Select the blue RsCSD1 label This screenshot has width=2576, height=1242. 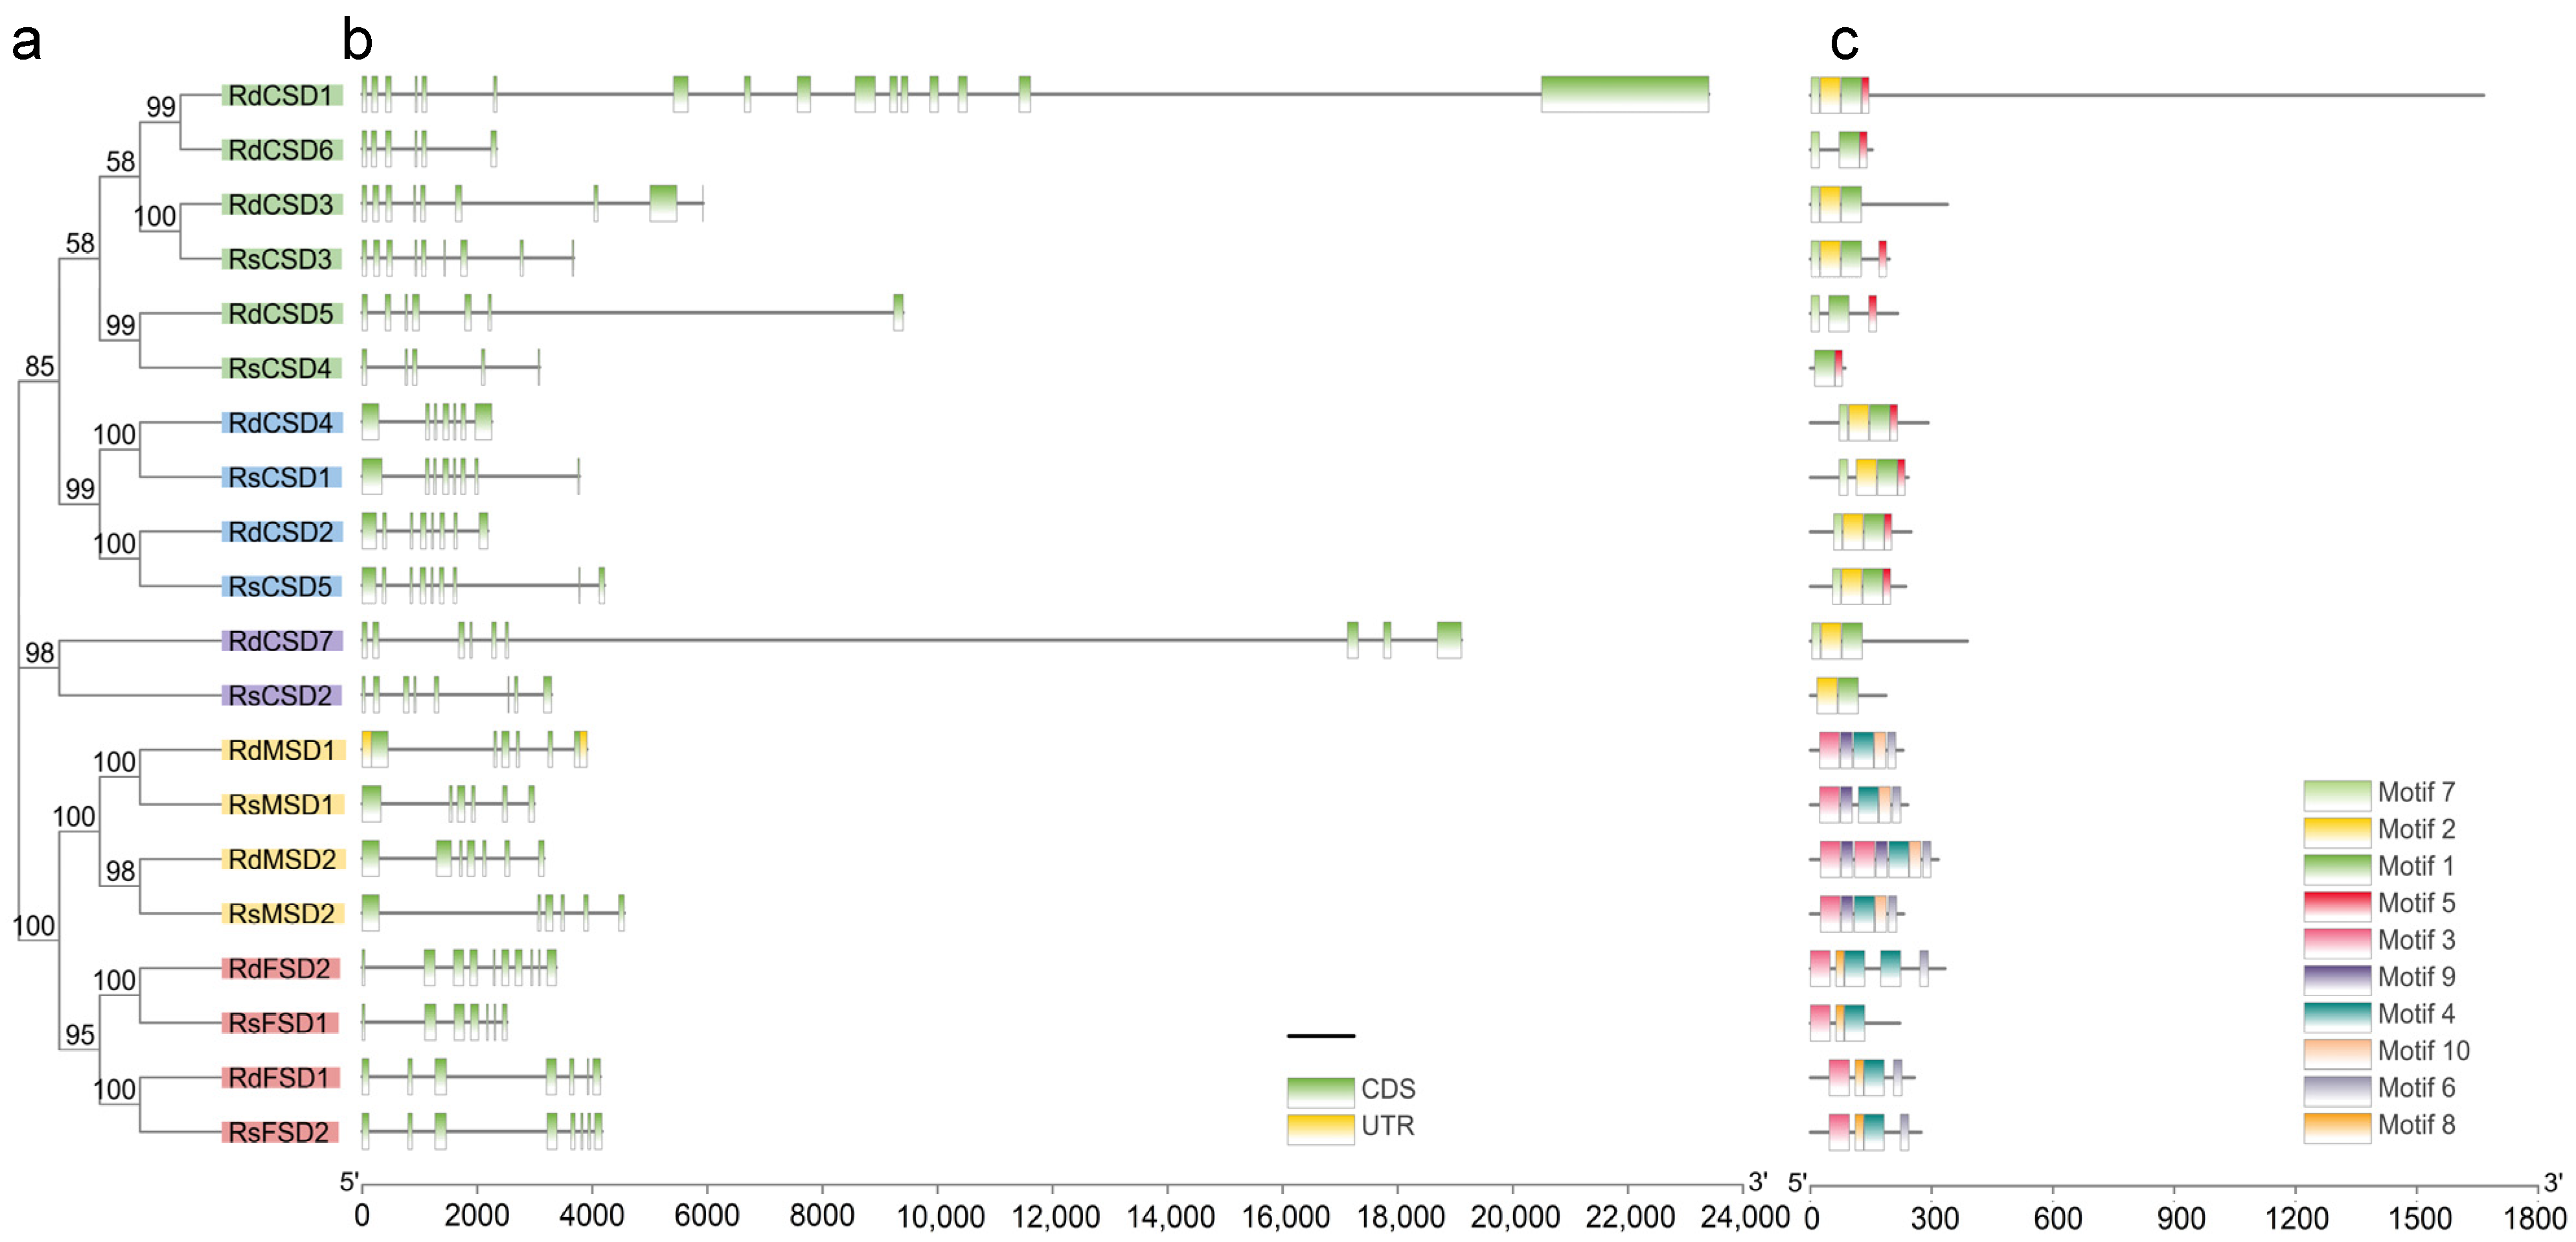coord(282,477)
